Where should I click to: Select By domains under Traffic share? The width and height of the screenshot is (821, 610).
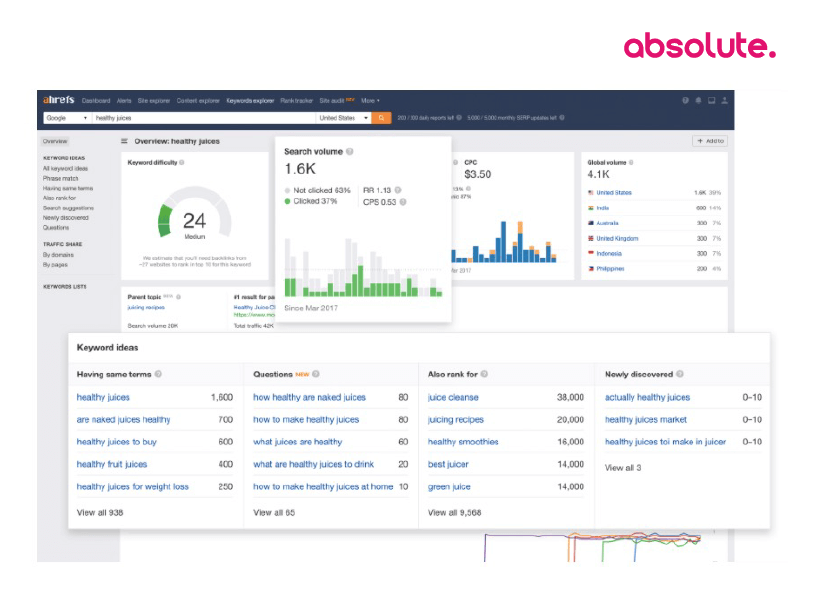(x=58, y=255)
